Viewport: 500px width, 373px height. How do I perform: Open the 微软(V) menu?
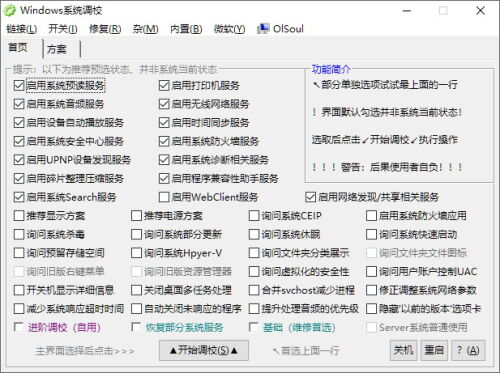pos(229,29)
